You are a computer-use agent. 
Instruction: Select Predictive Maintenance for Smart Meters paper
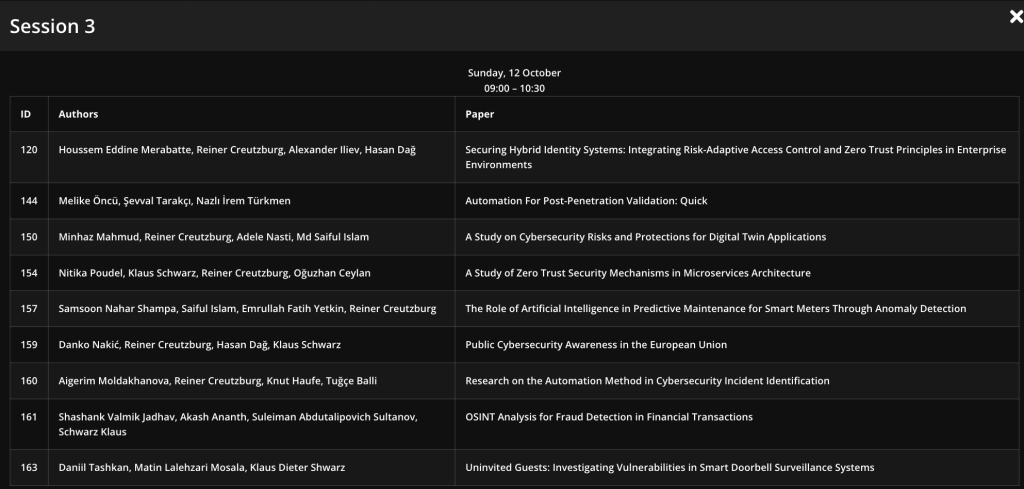click(x=715, y=309)
